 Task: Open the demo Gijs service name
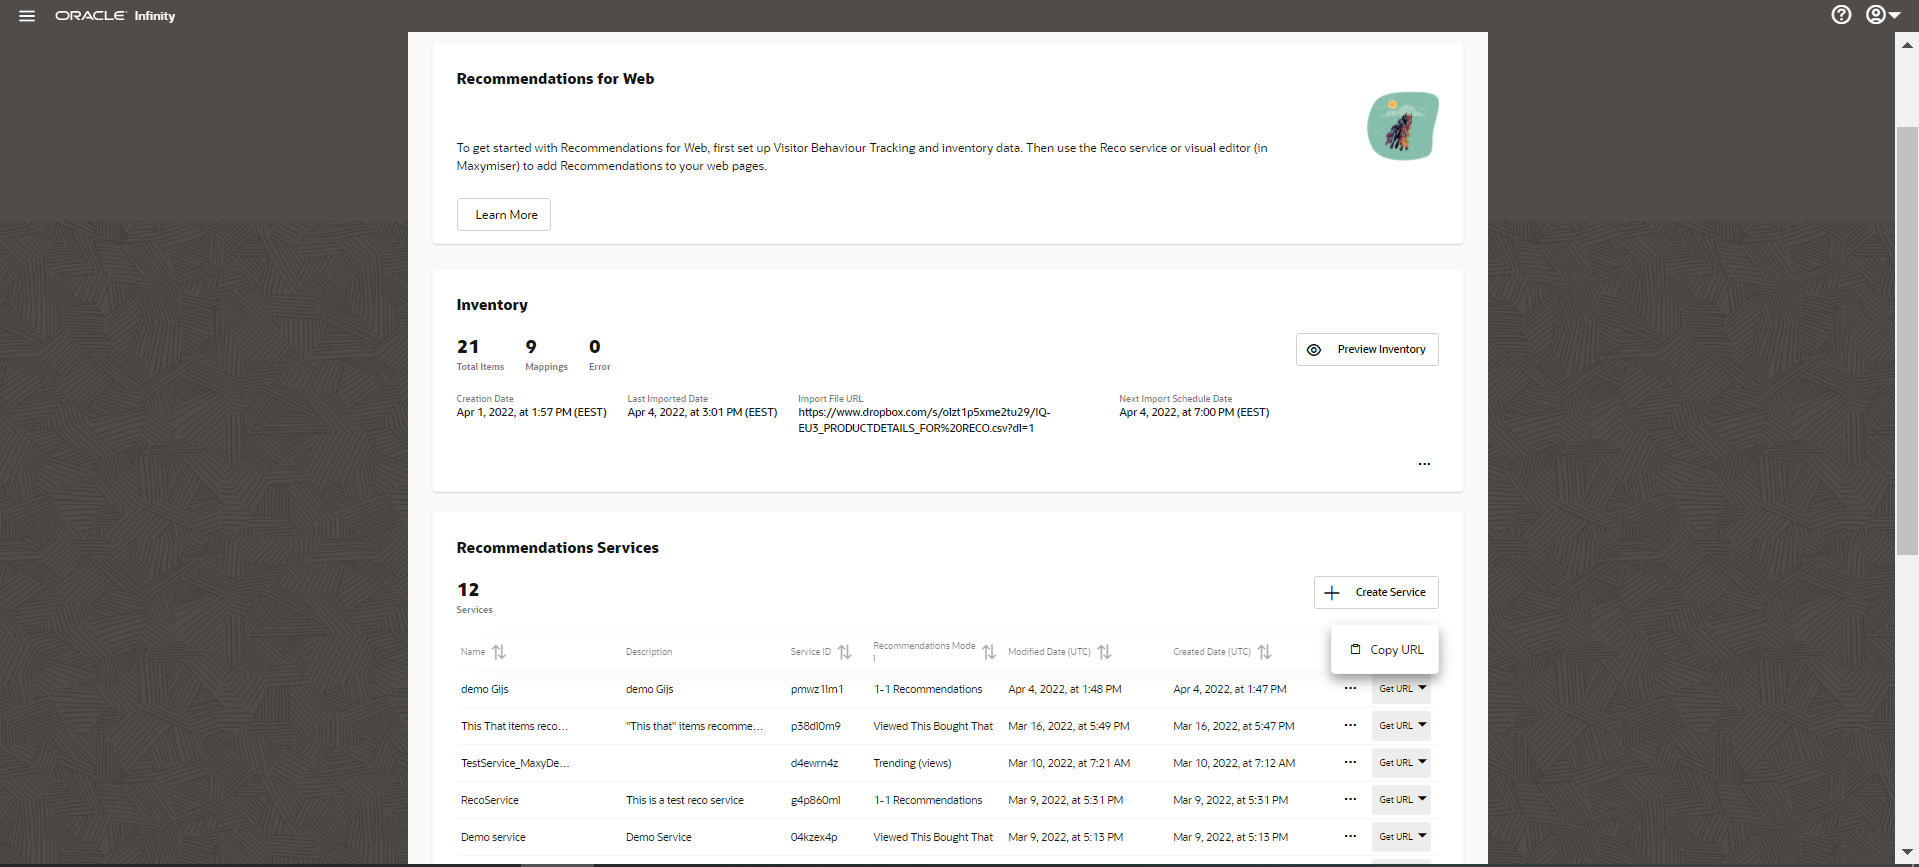click(485, 689)
